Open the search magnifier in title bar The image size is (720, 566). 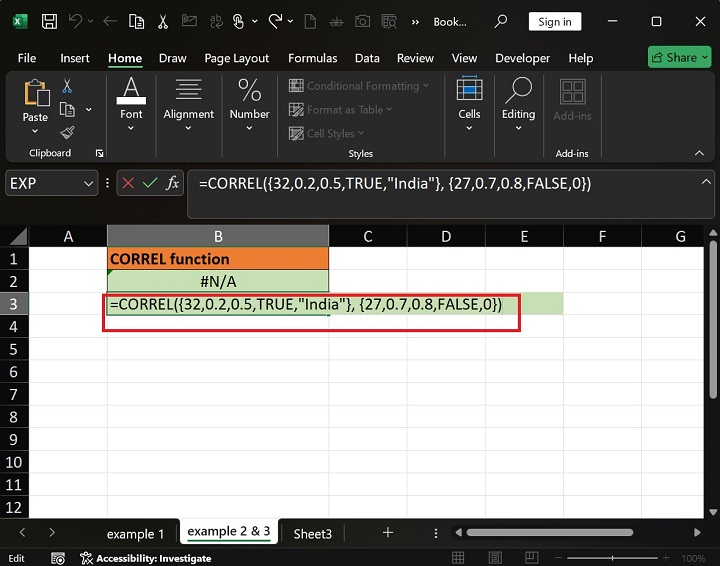[x=501, y=21]
